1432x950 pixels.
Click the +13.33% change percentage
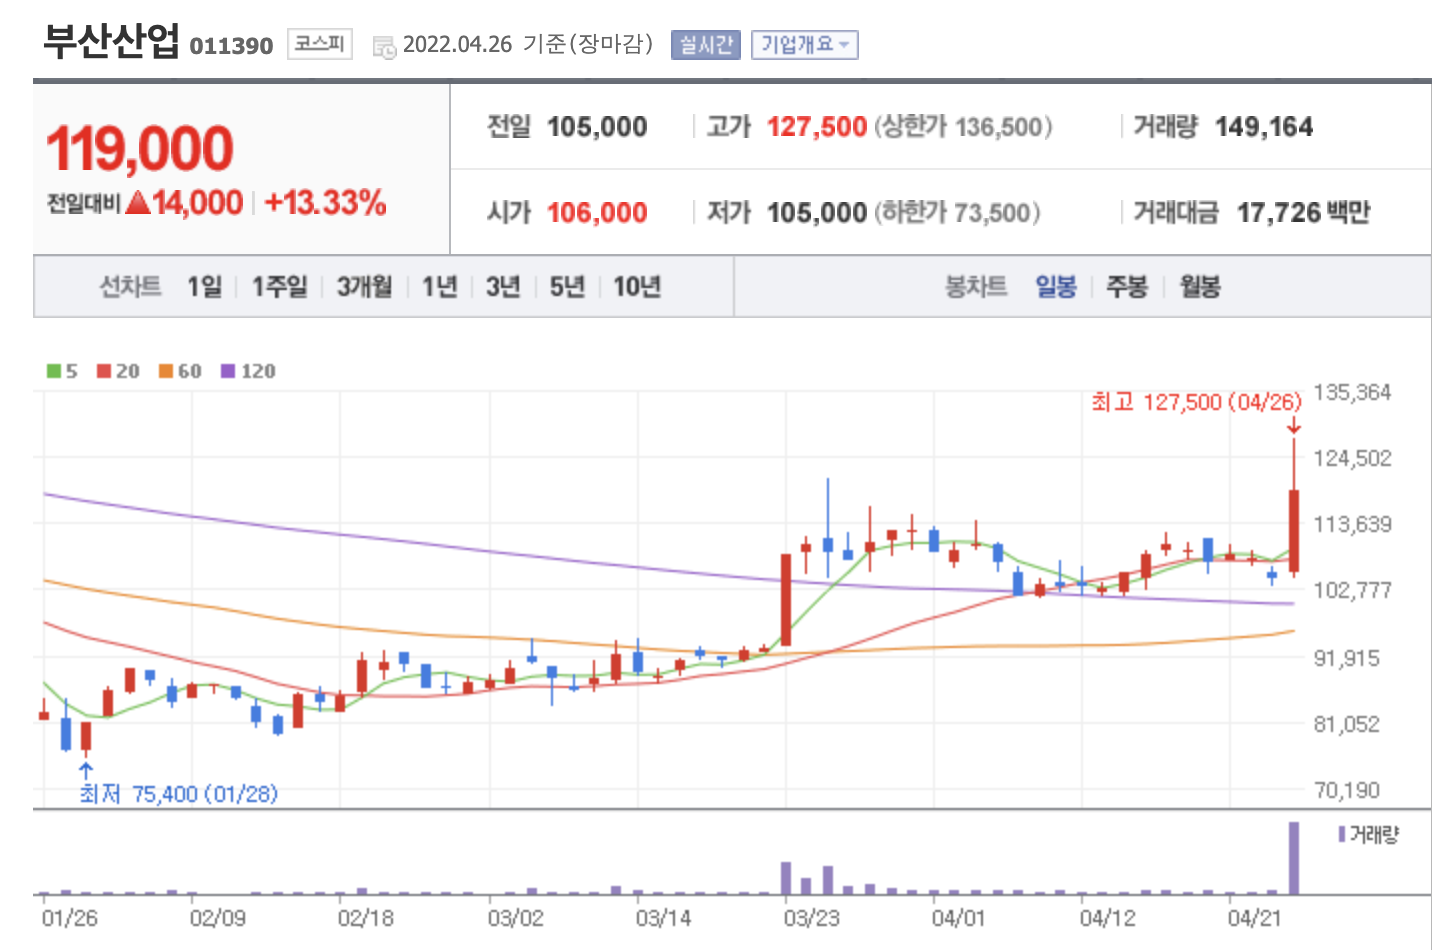(x=325, y=203)
